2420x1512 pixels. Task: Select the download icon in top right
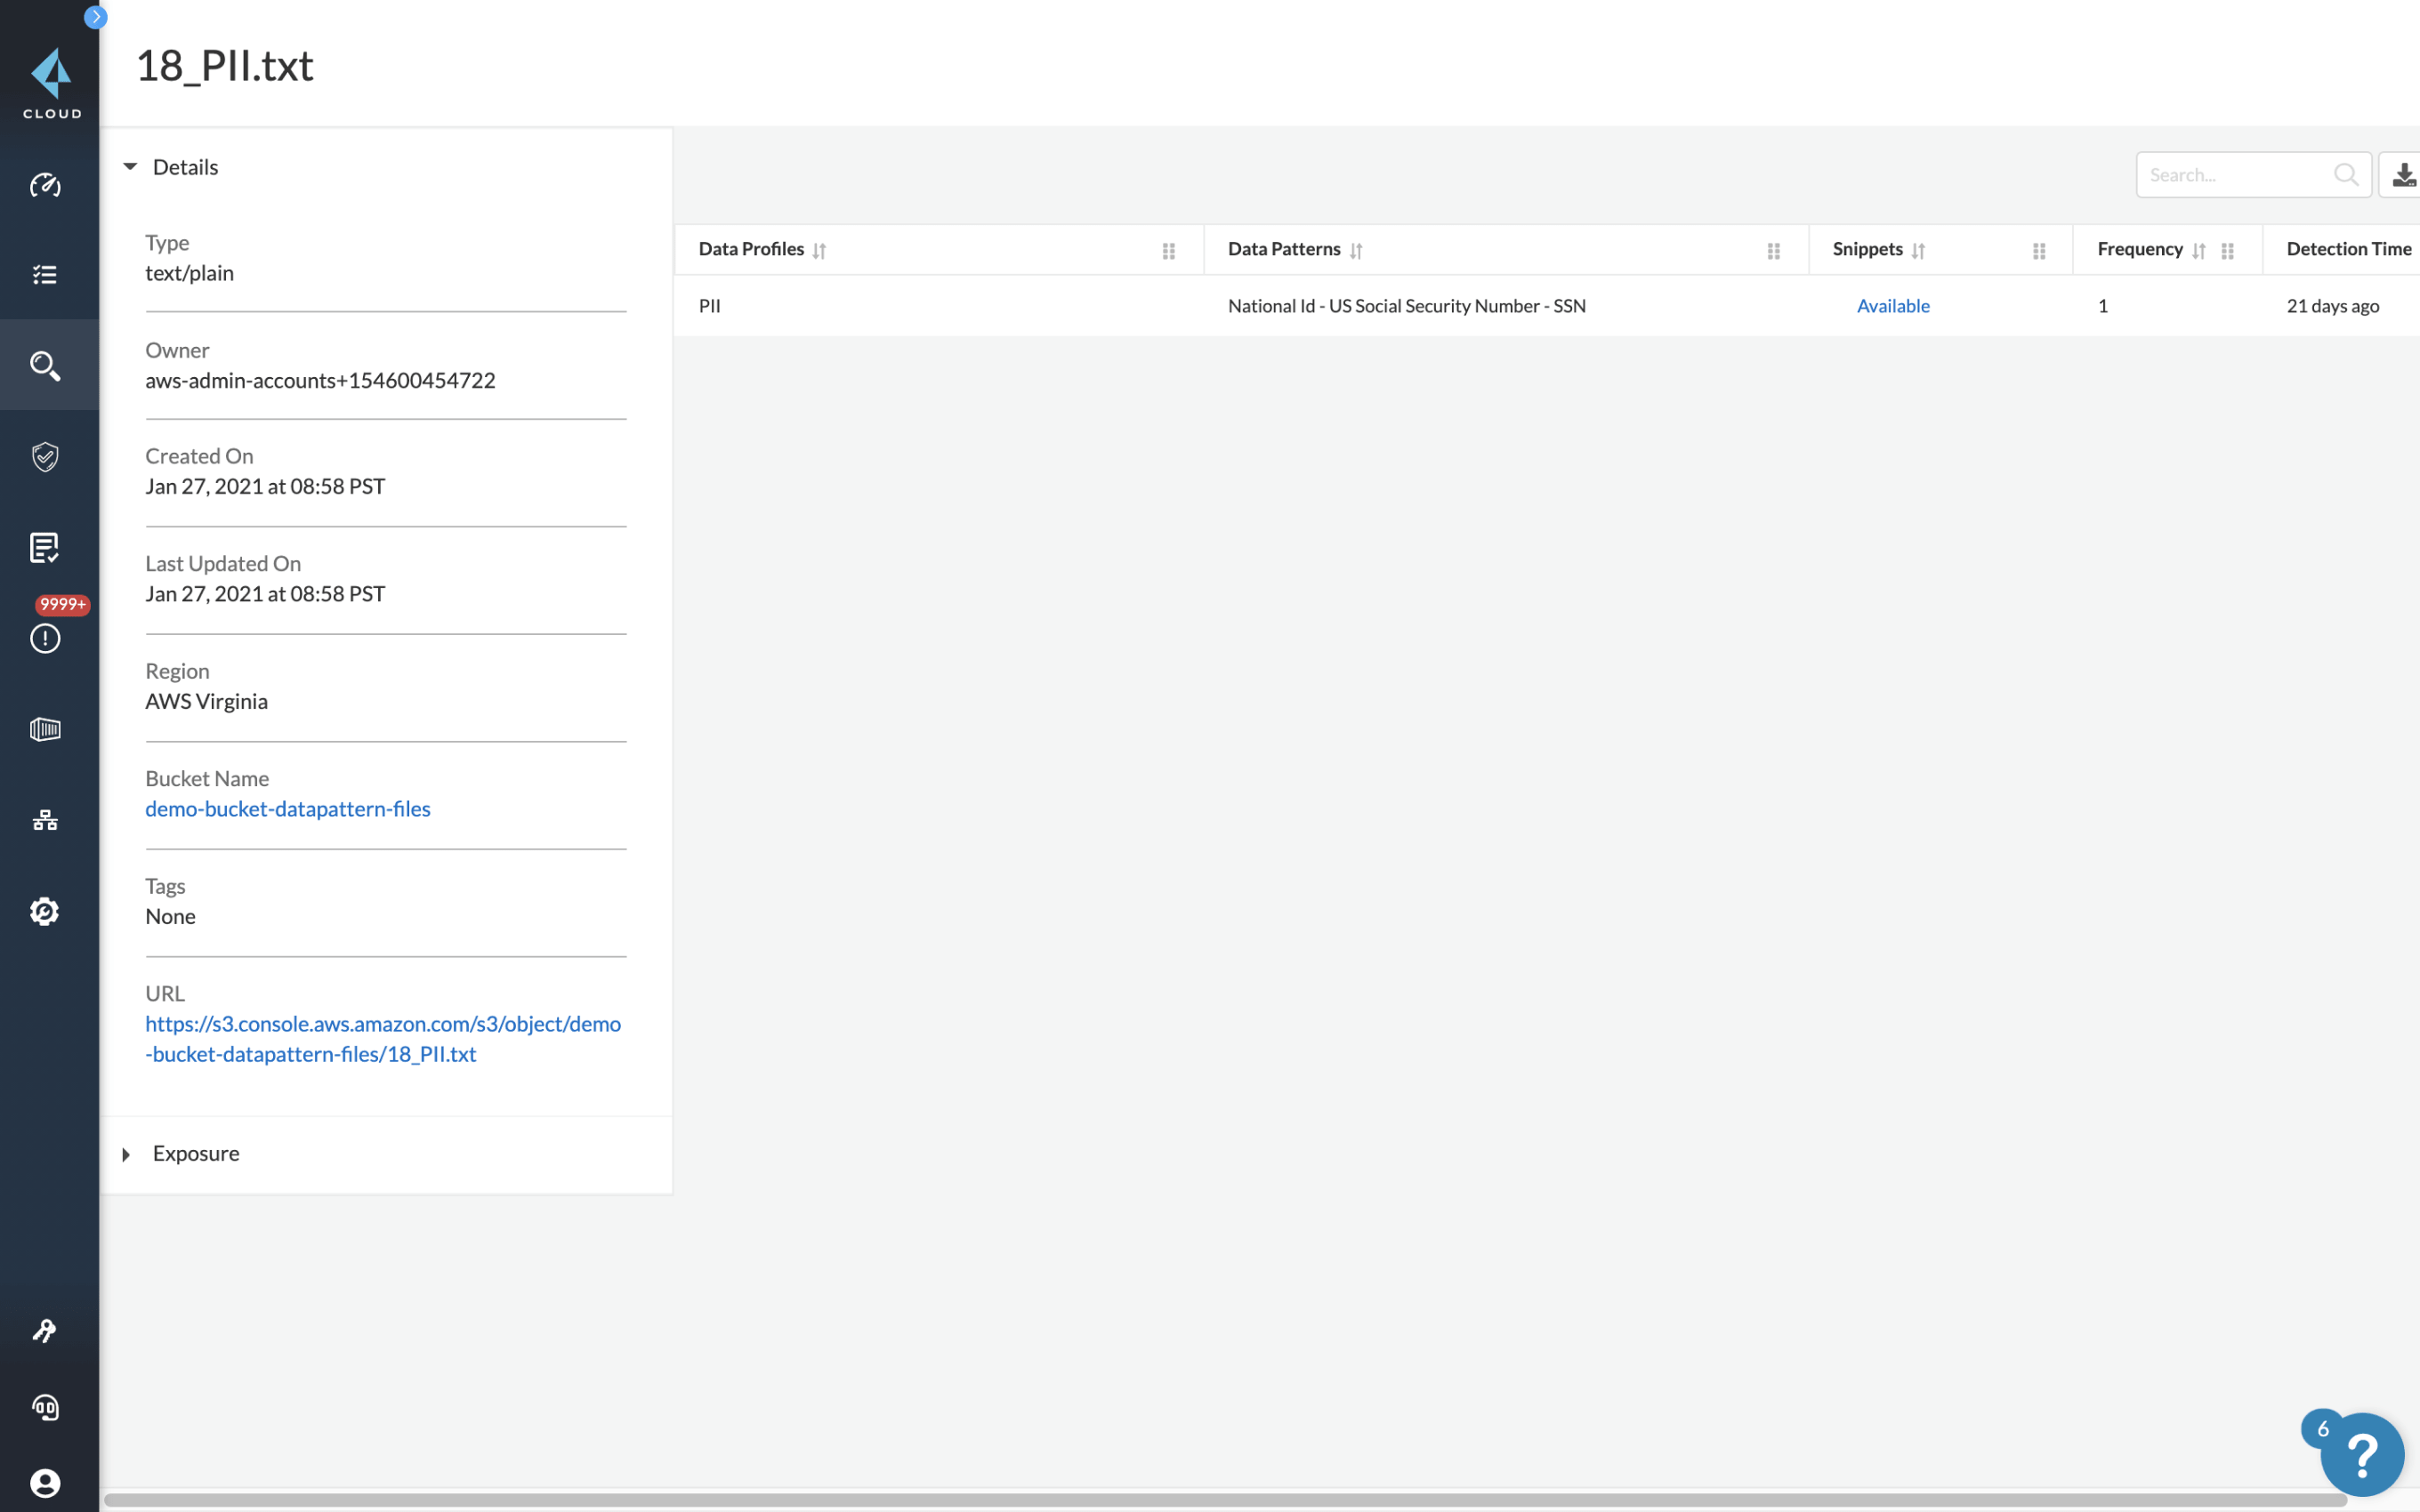(x=2402, y=174)
